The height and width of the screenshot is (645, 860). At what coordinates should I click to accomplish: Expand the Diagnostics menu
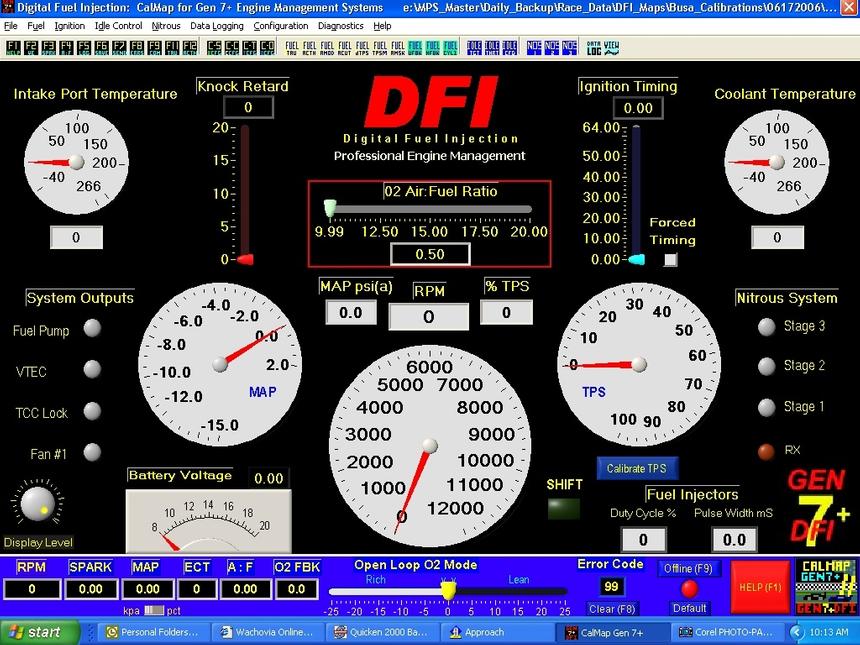pos(341,26)
